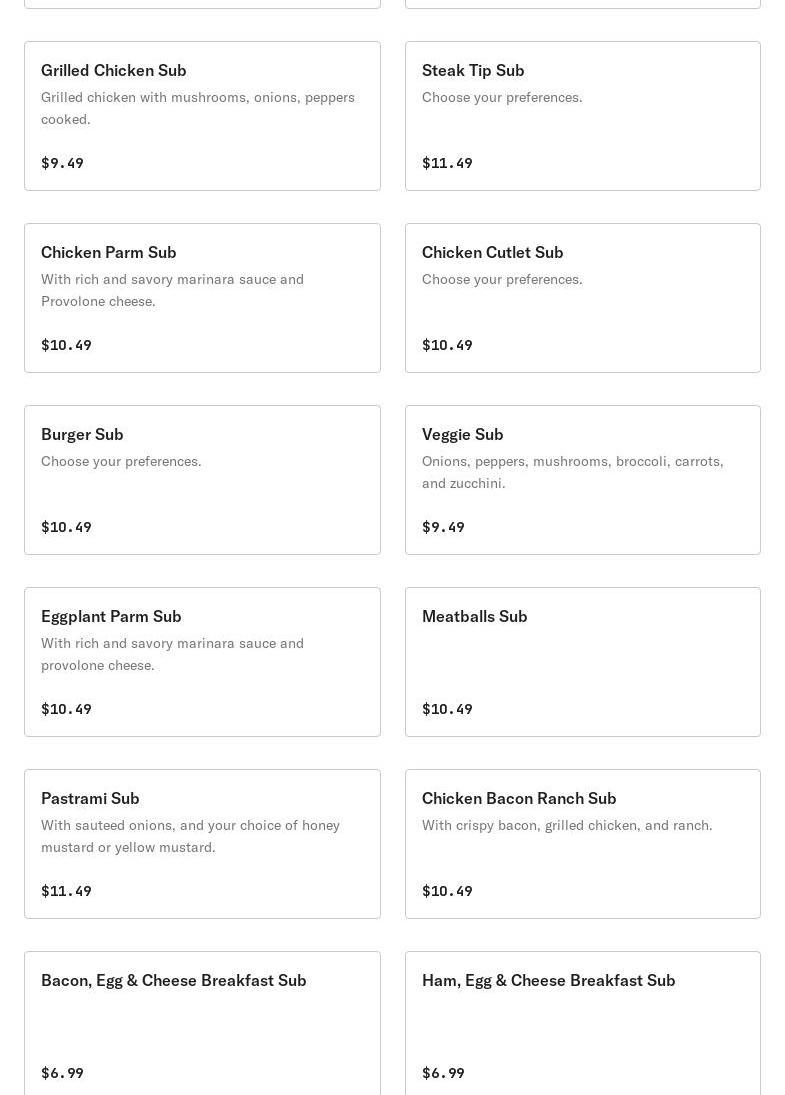Image resolution: width=785 pixels, height=1095 pixels.
Task: Click the Chicken Parm Sub marinara description
Action: point(172,290)
